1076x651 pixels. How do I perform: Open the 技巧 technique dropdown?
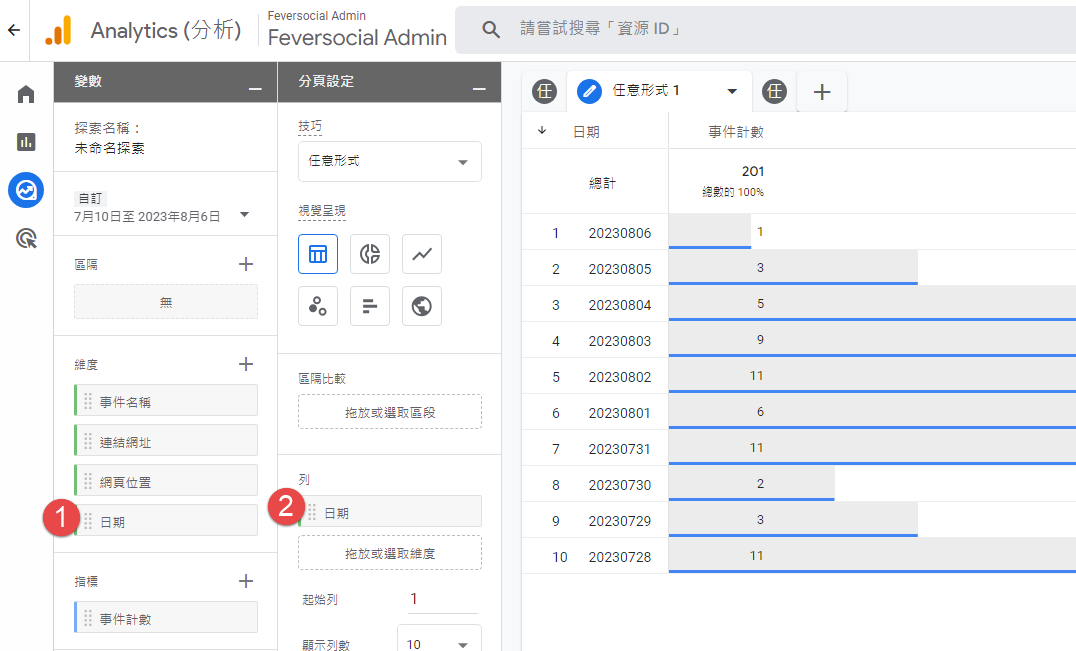pyautogui.click(x=389, y=161)
